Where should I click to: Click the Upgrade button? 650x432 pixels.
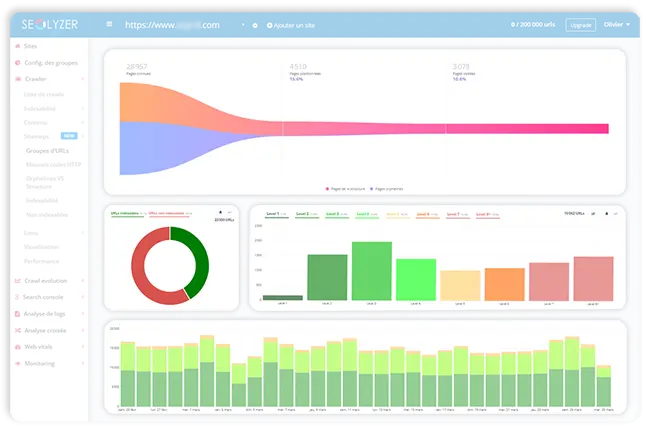pos(580,25)
